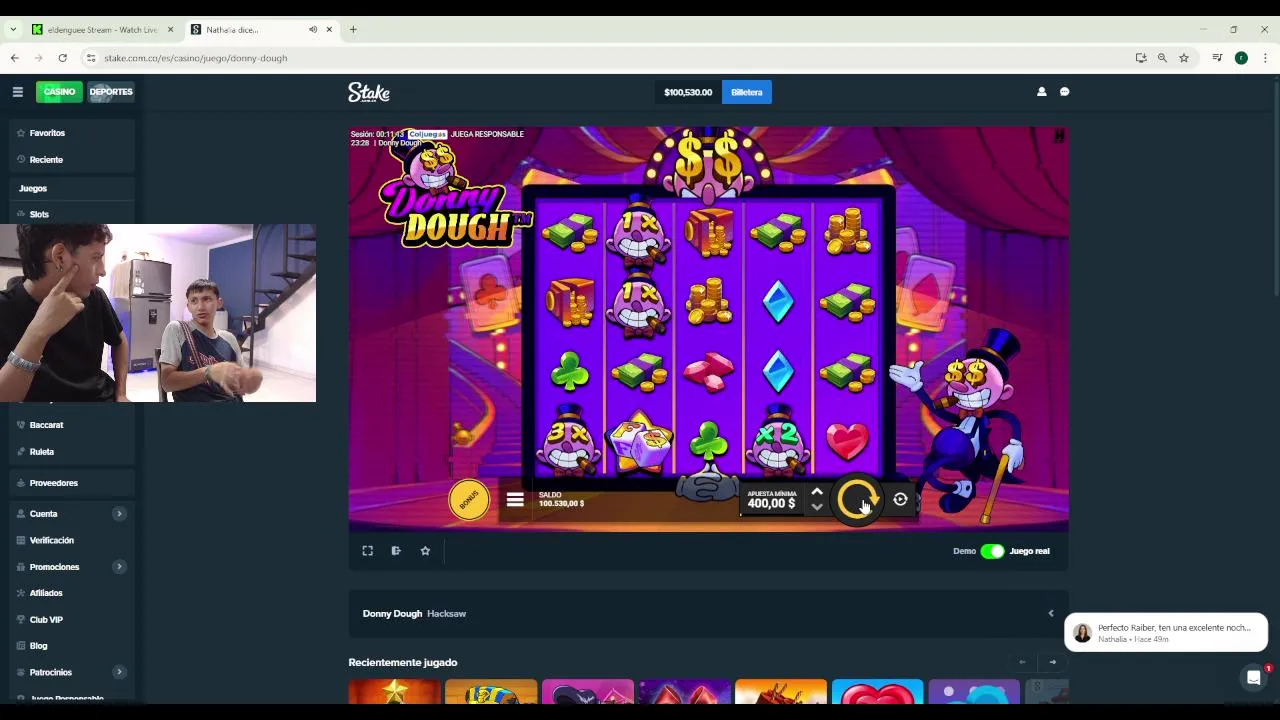Screen dimensions: 1280x720
Task: Bookmark this page with the star icon
Action: [1184, 58]
